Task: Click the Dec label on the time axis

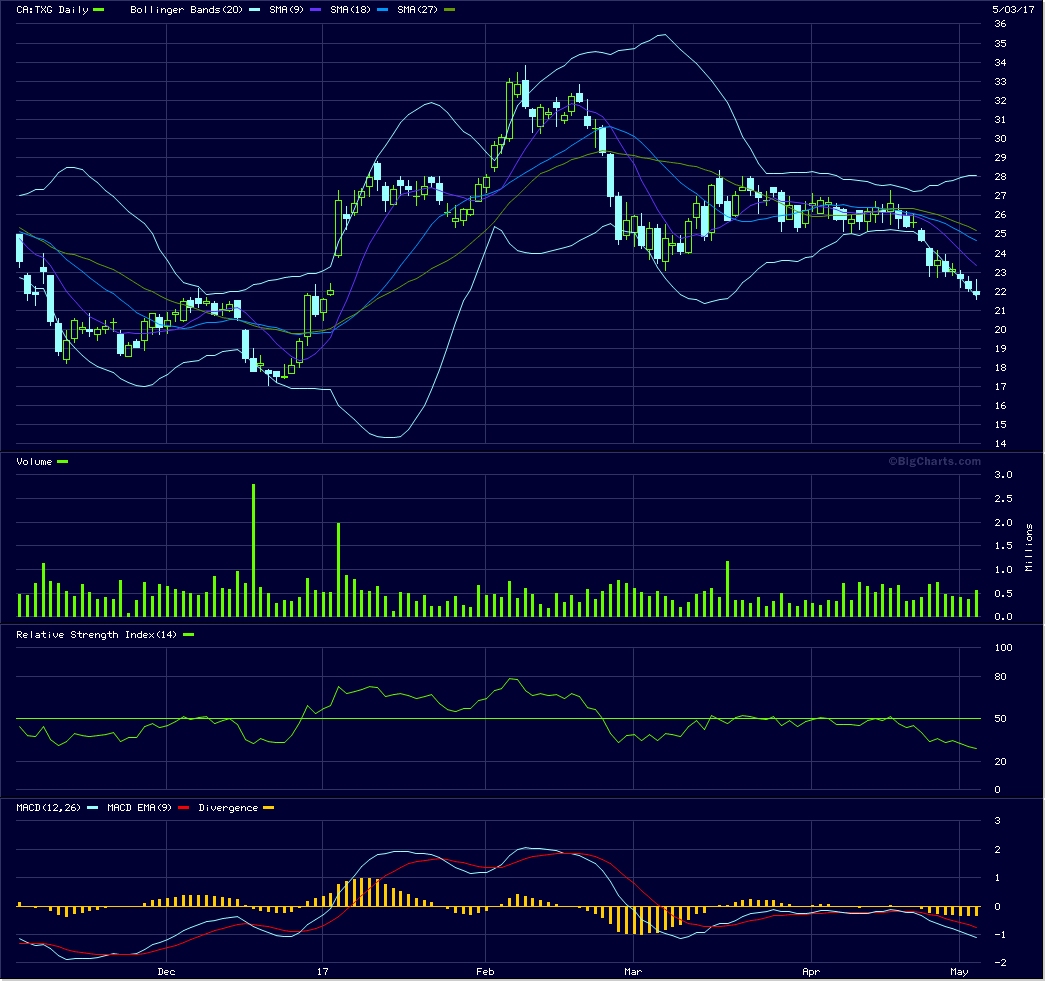Action: (166, 971)
